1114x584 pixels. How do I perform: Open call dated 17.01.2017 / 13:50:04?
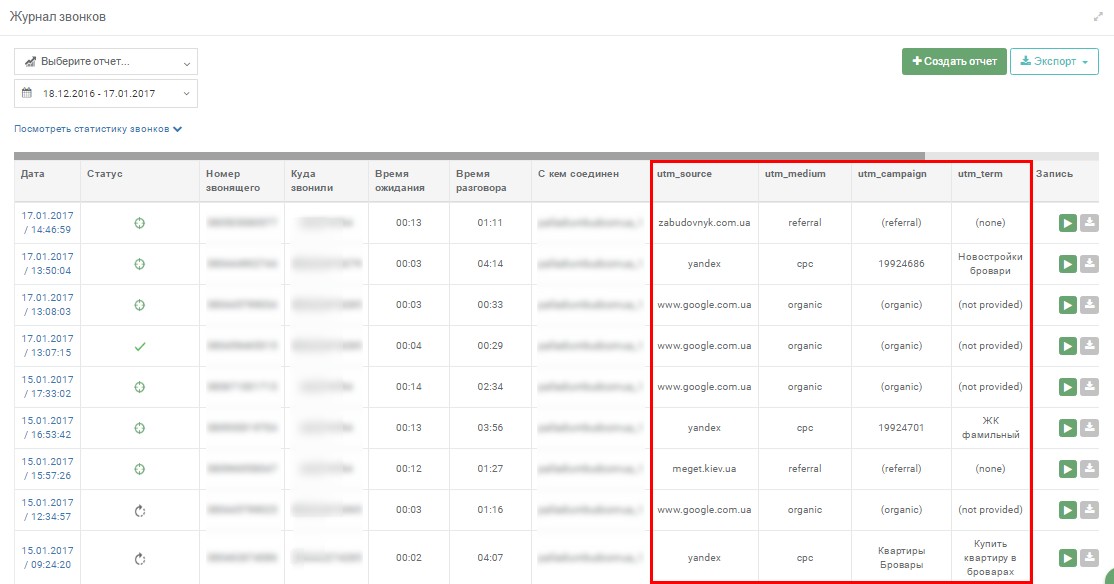[47, 264]
